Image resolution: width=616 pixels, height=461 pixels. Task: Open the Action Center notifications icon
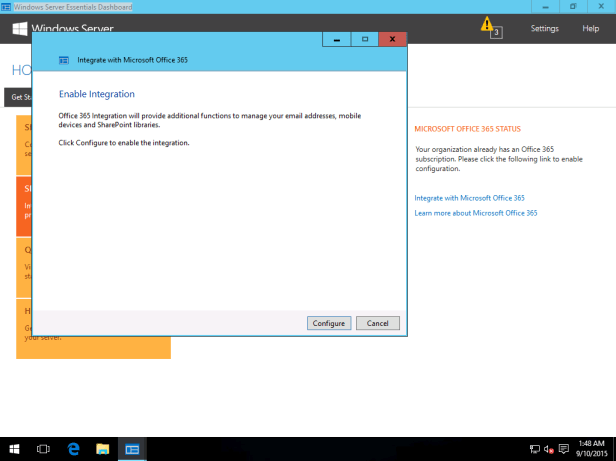[564, 449]
